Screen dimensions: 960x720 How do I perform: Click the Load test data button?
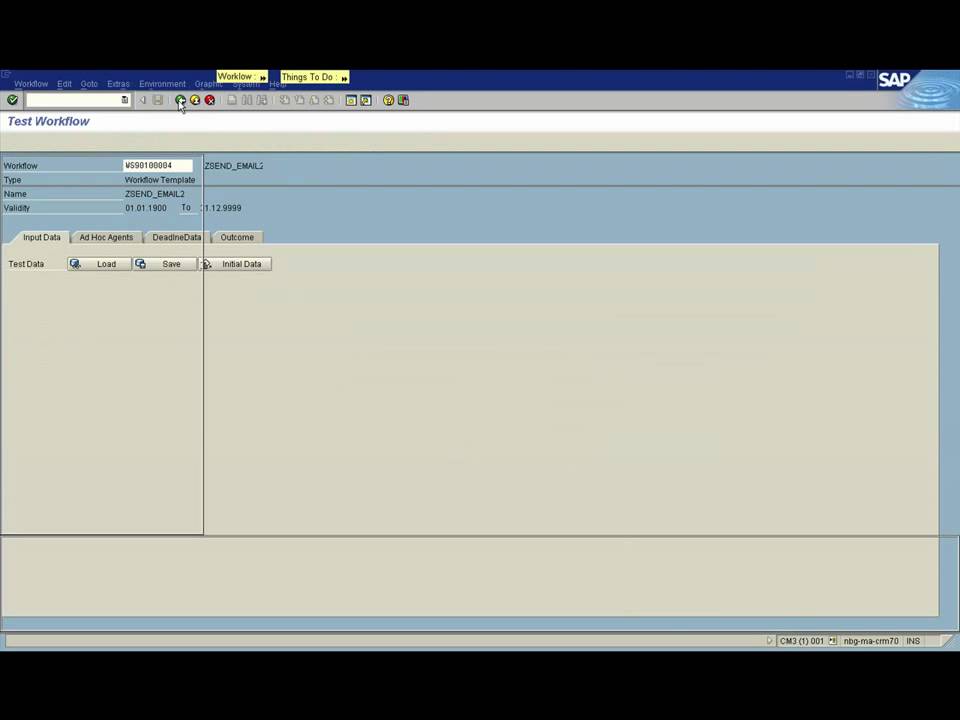99,264
